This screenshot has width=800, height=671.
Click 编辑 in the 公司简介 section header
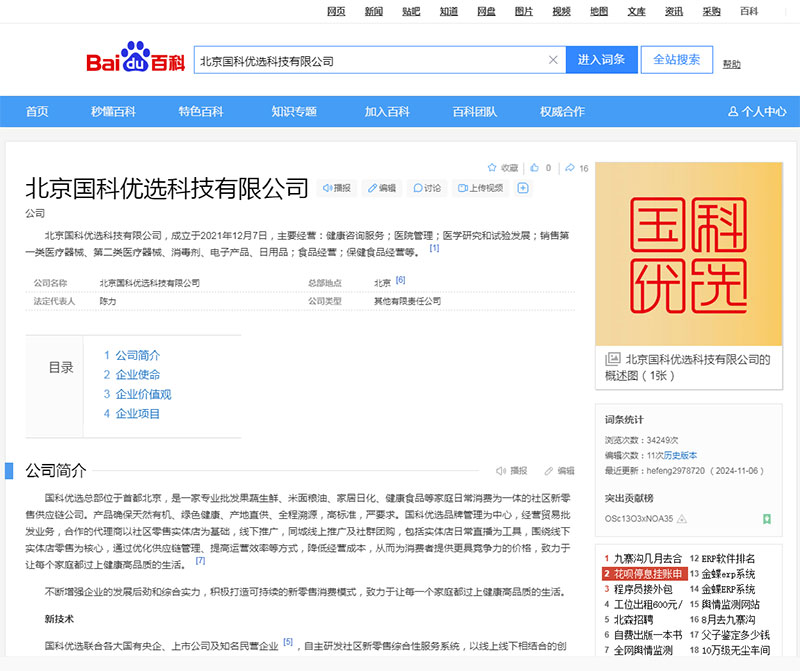559,470
